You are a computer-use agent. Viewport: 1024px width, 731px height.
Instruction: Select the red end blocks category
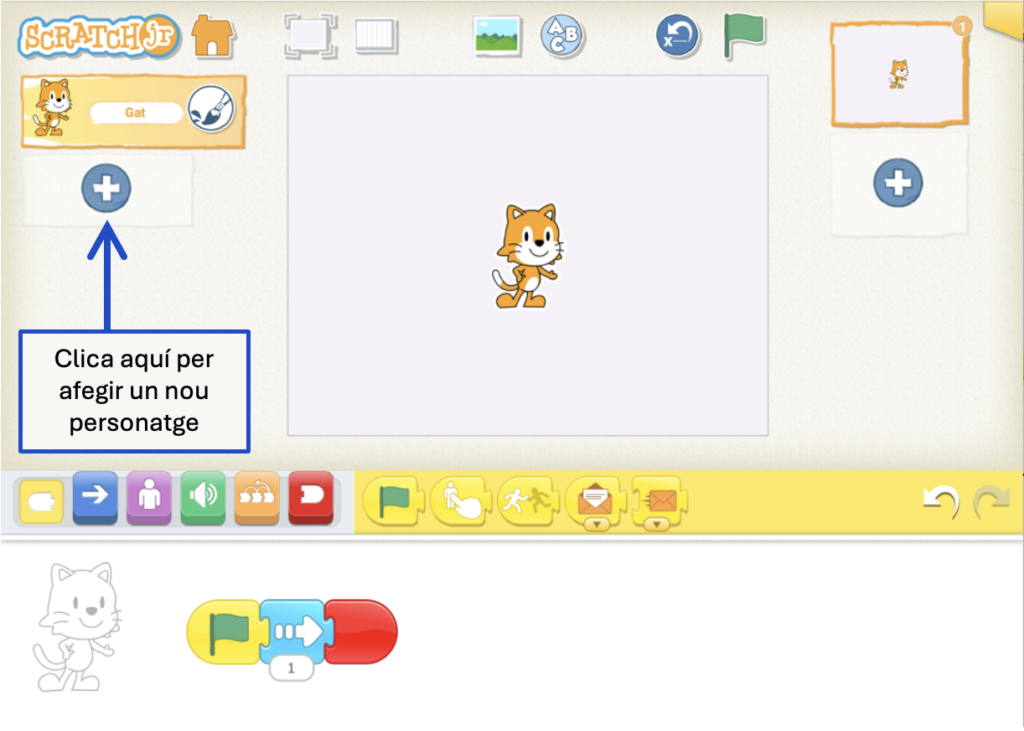(311, 497)
